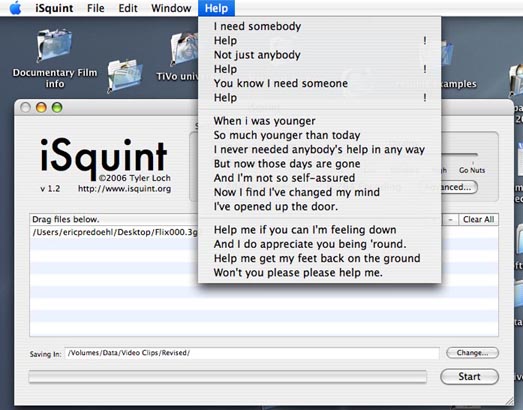Image resolution: width=523 pixels, height=410 pixels.
Task: Select 'Help me get my feet back' item
Action: (320, 258)
